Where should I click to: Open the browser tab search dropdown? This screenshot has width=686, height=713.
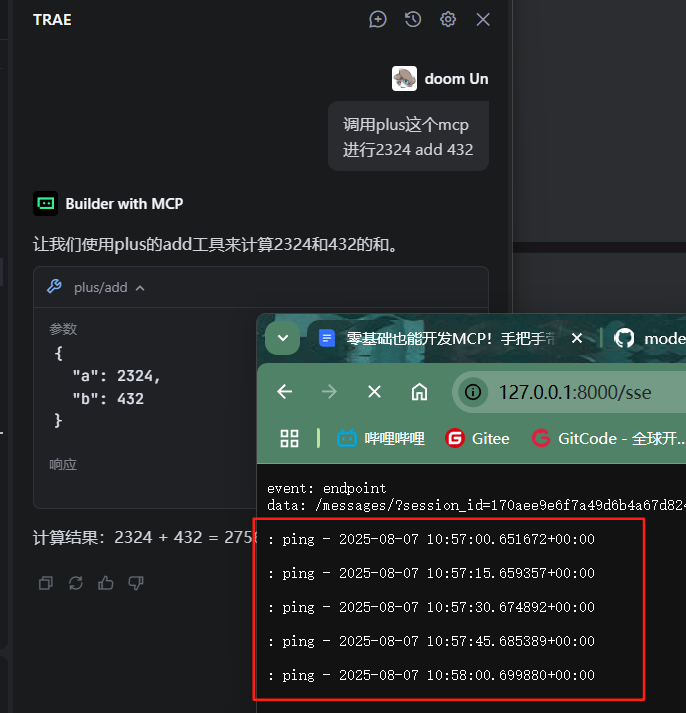tap(283, 338)
